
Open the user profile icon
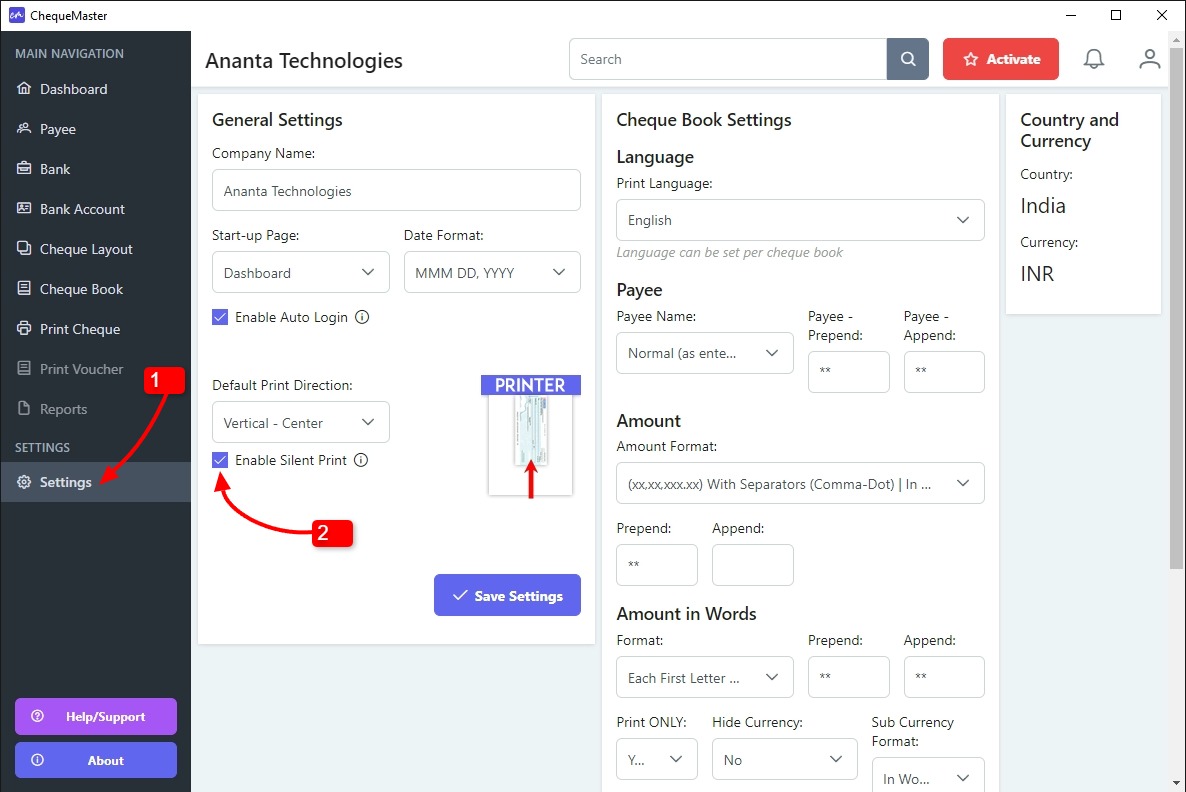pyautogui.click(x=1149, y=59)
